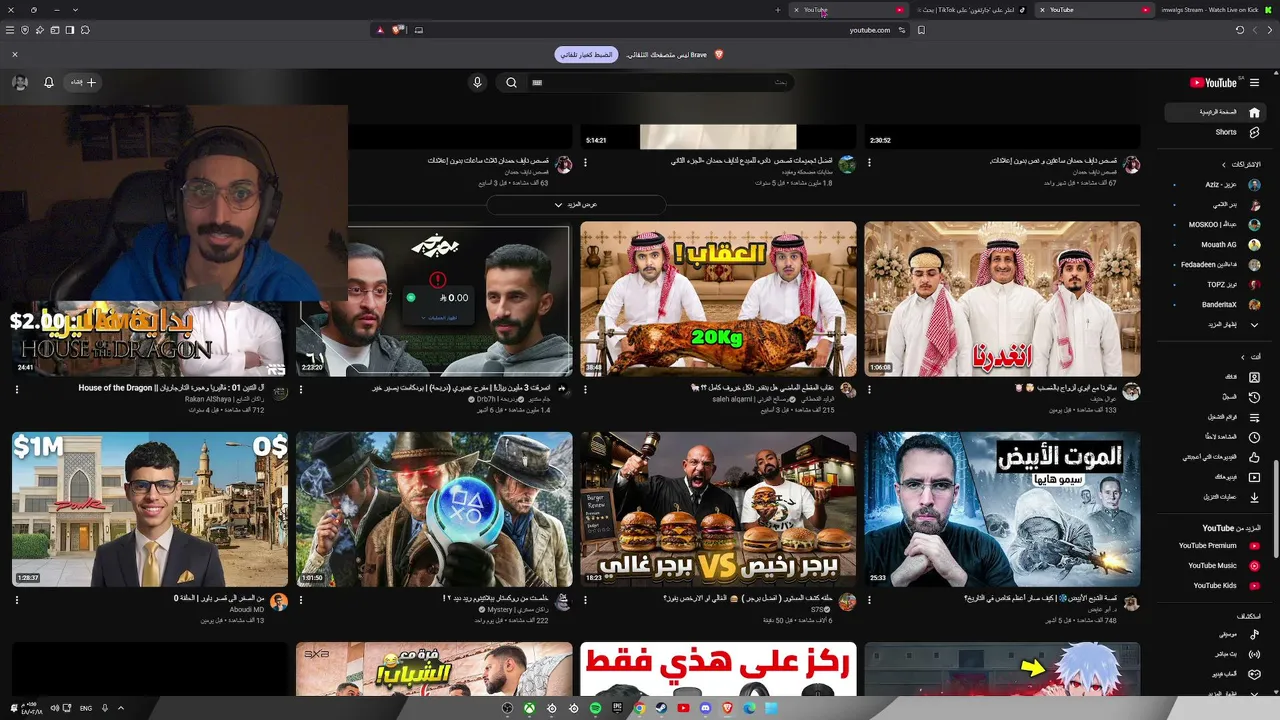Open Watch Later in the sidebar
Screen dimensions: 1280x720
[1216, 437]
